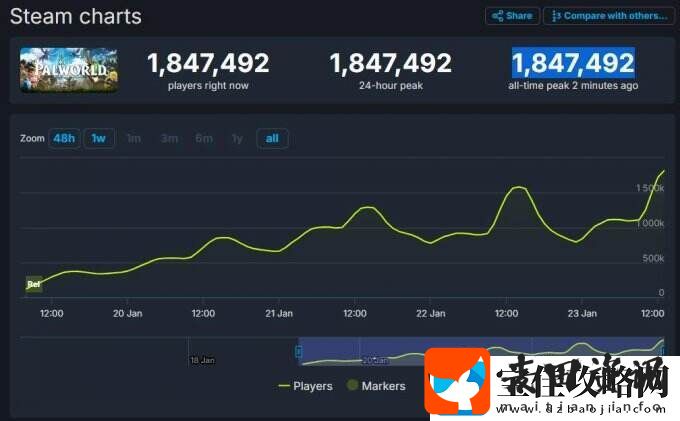Click the highlighted all-time peak number
Viewport: 680px width, 421px height.
coord(573,63)
